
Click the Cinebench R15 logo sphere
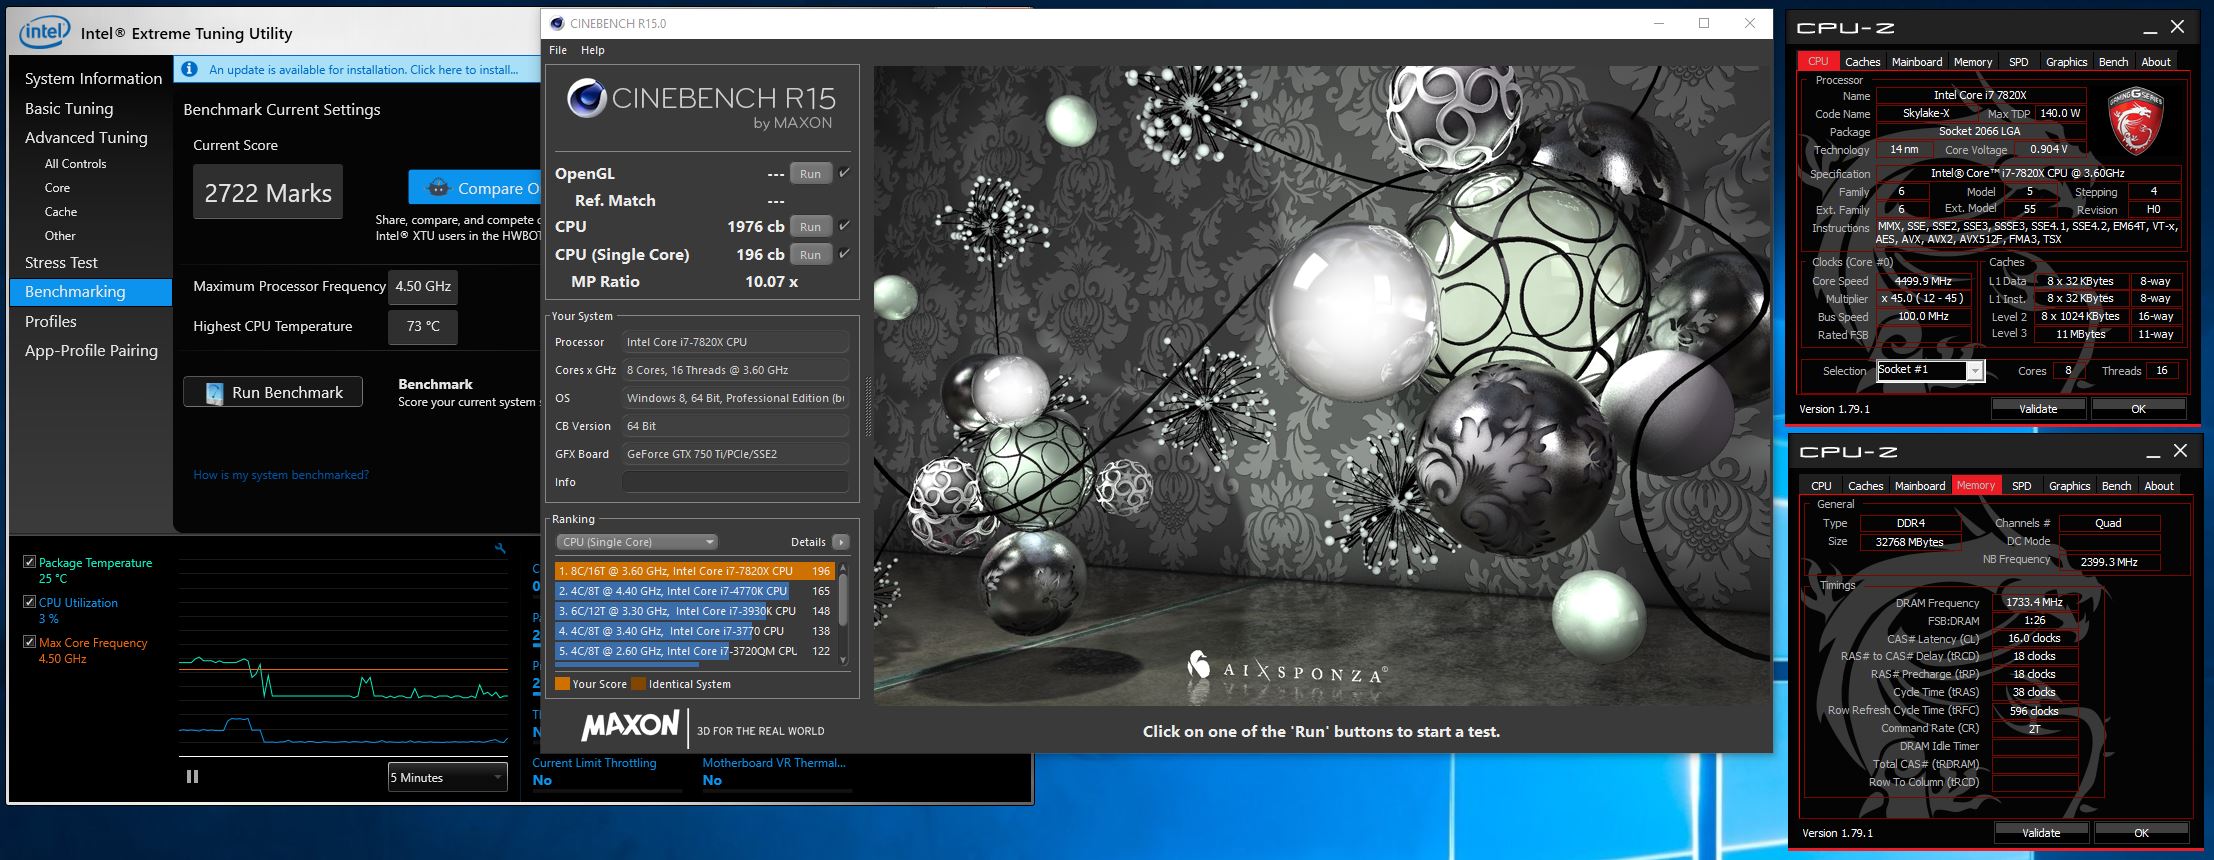pyautogui.click(x=587, y=98)
